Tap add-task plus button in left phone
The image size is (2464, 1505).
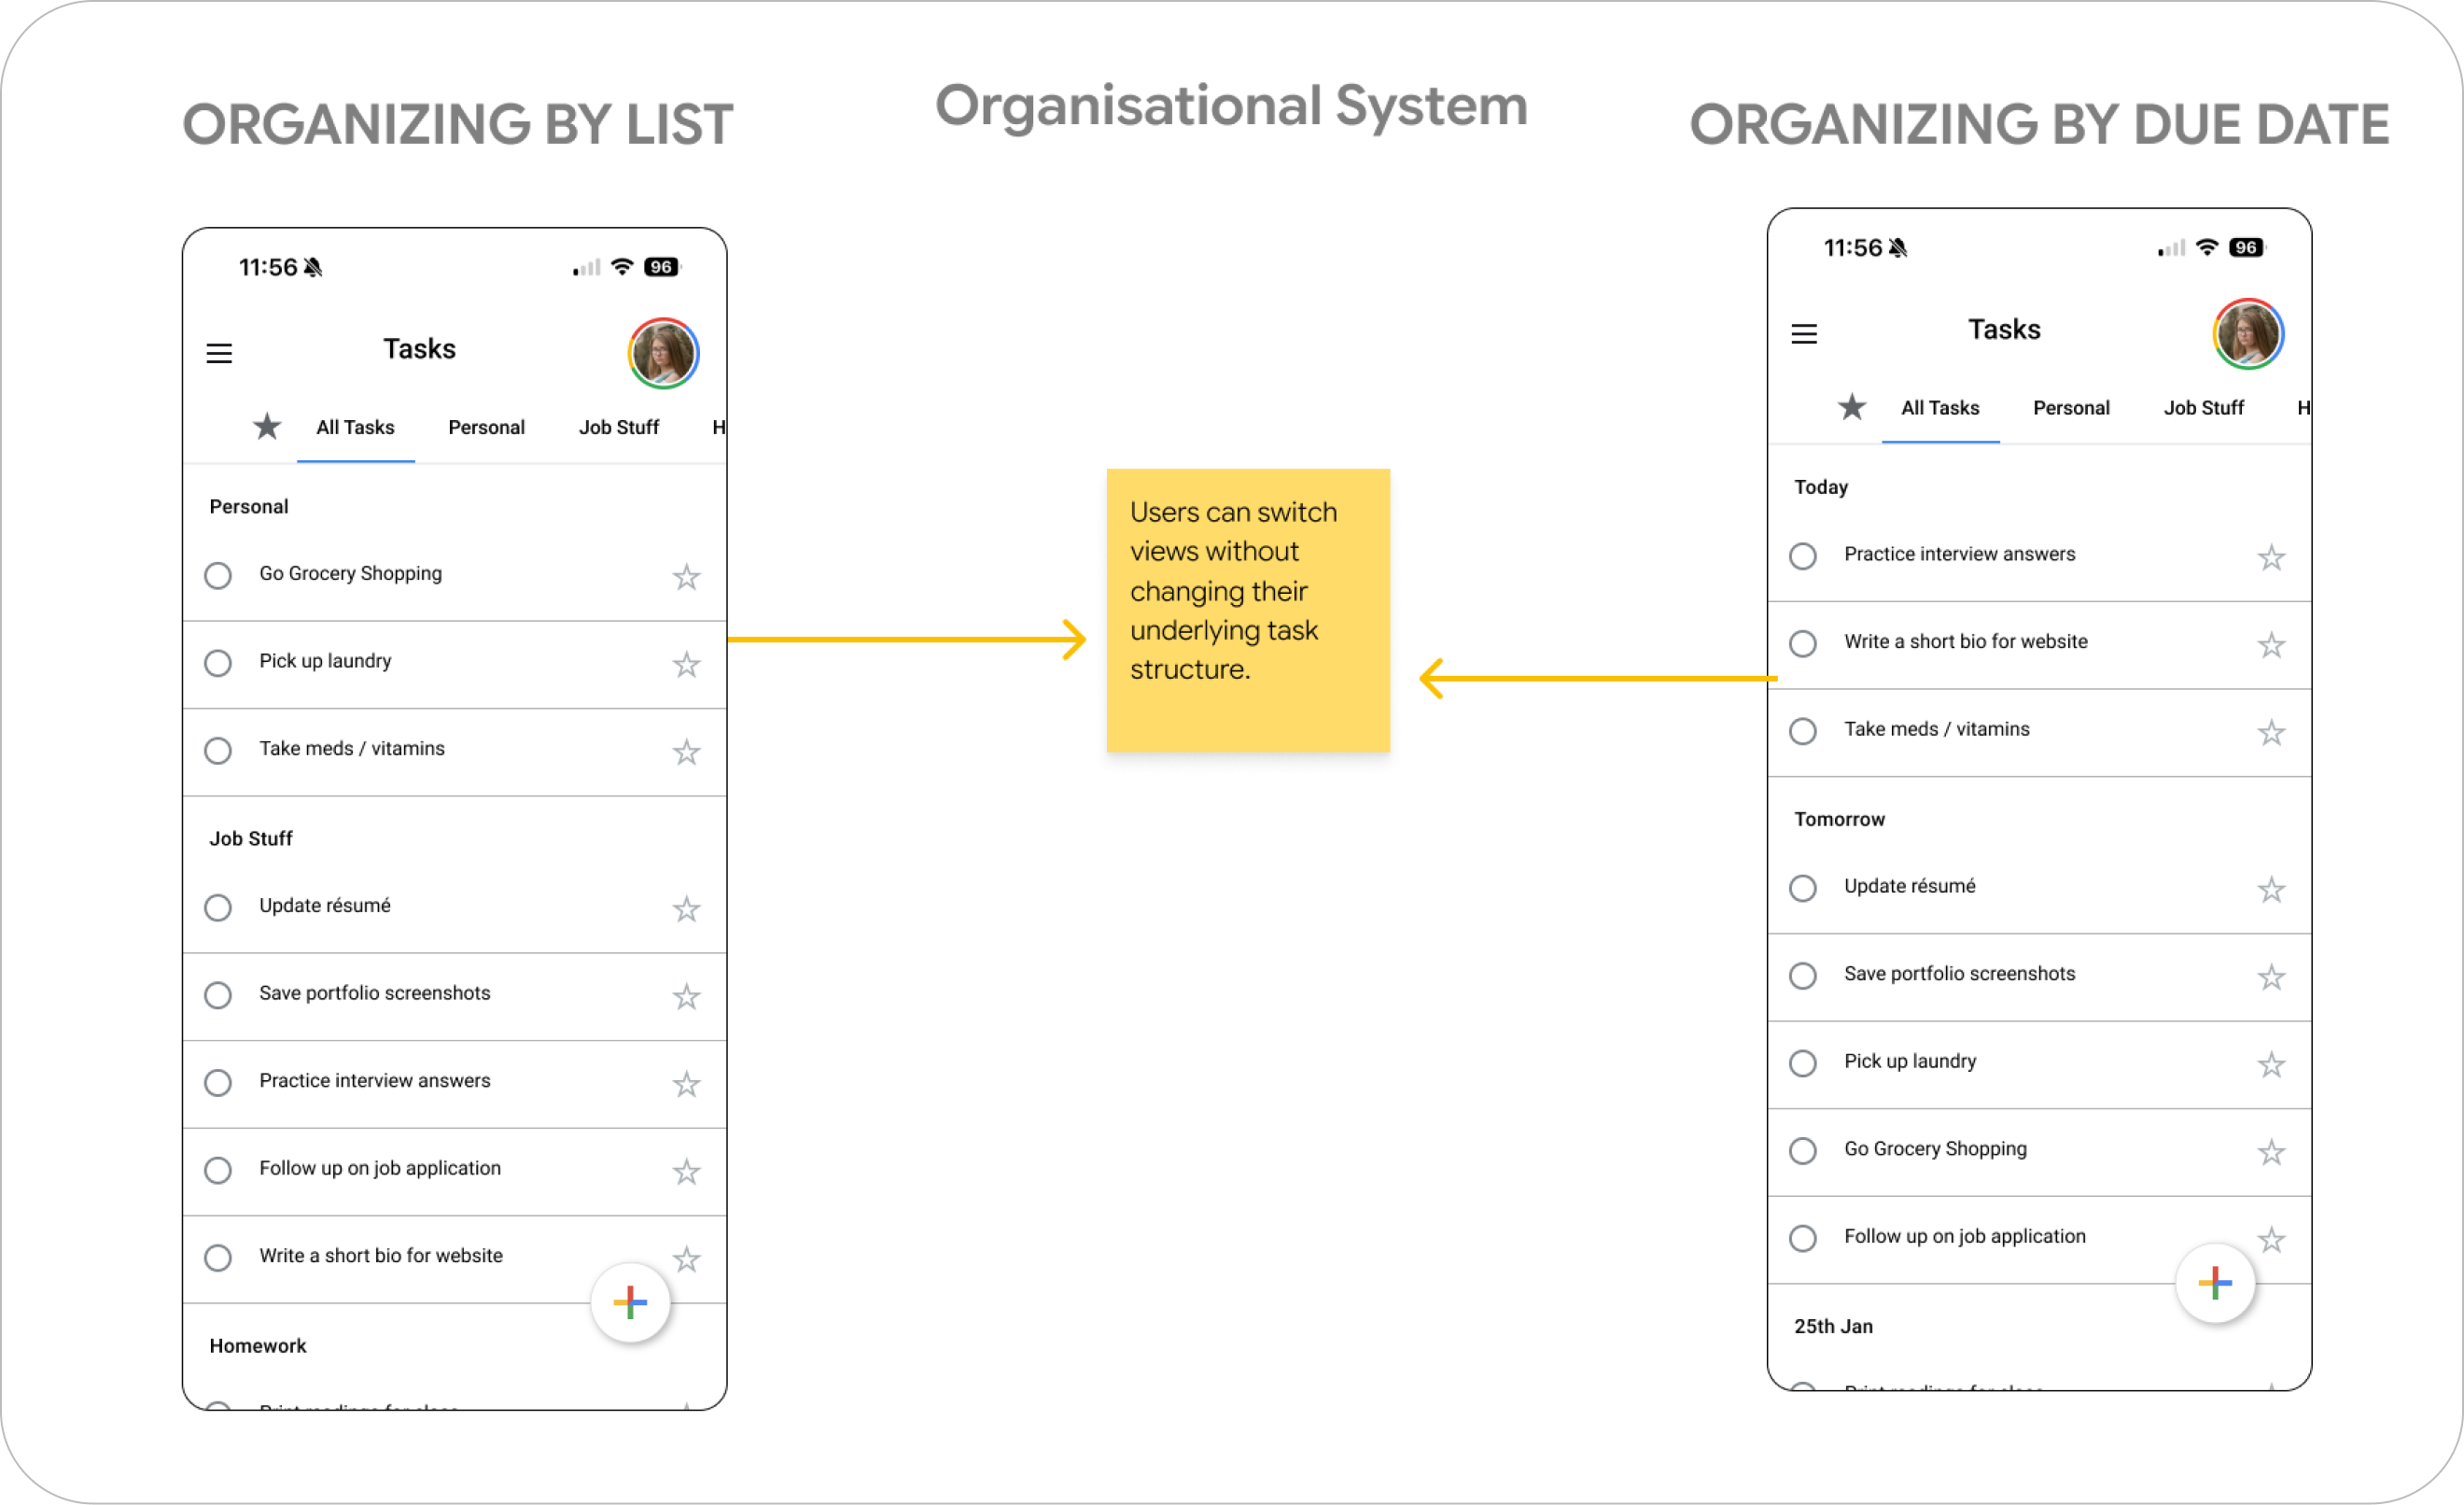tap(630, 1302)
